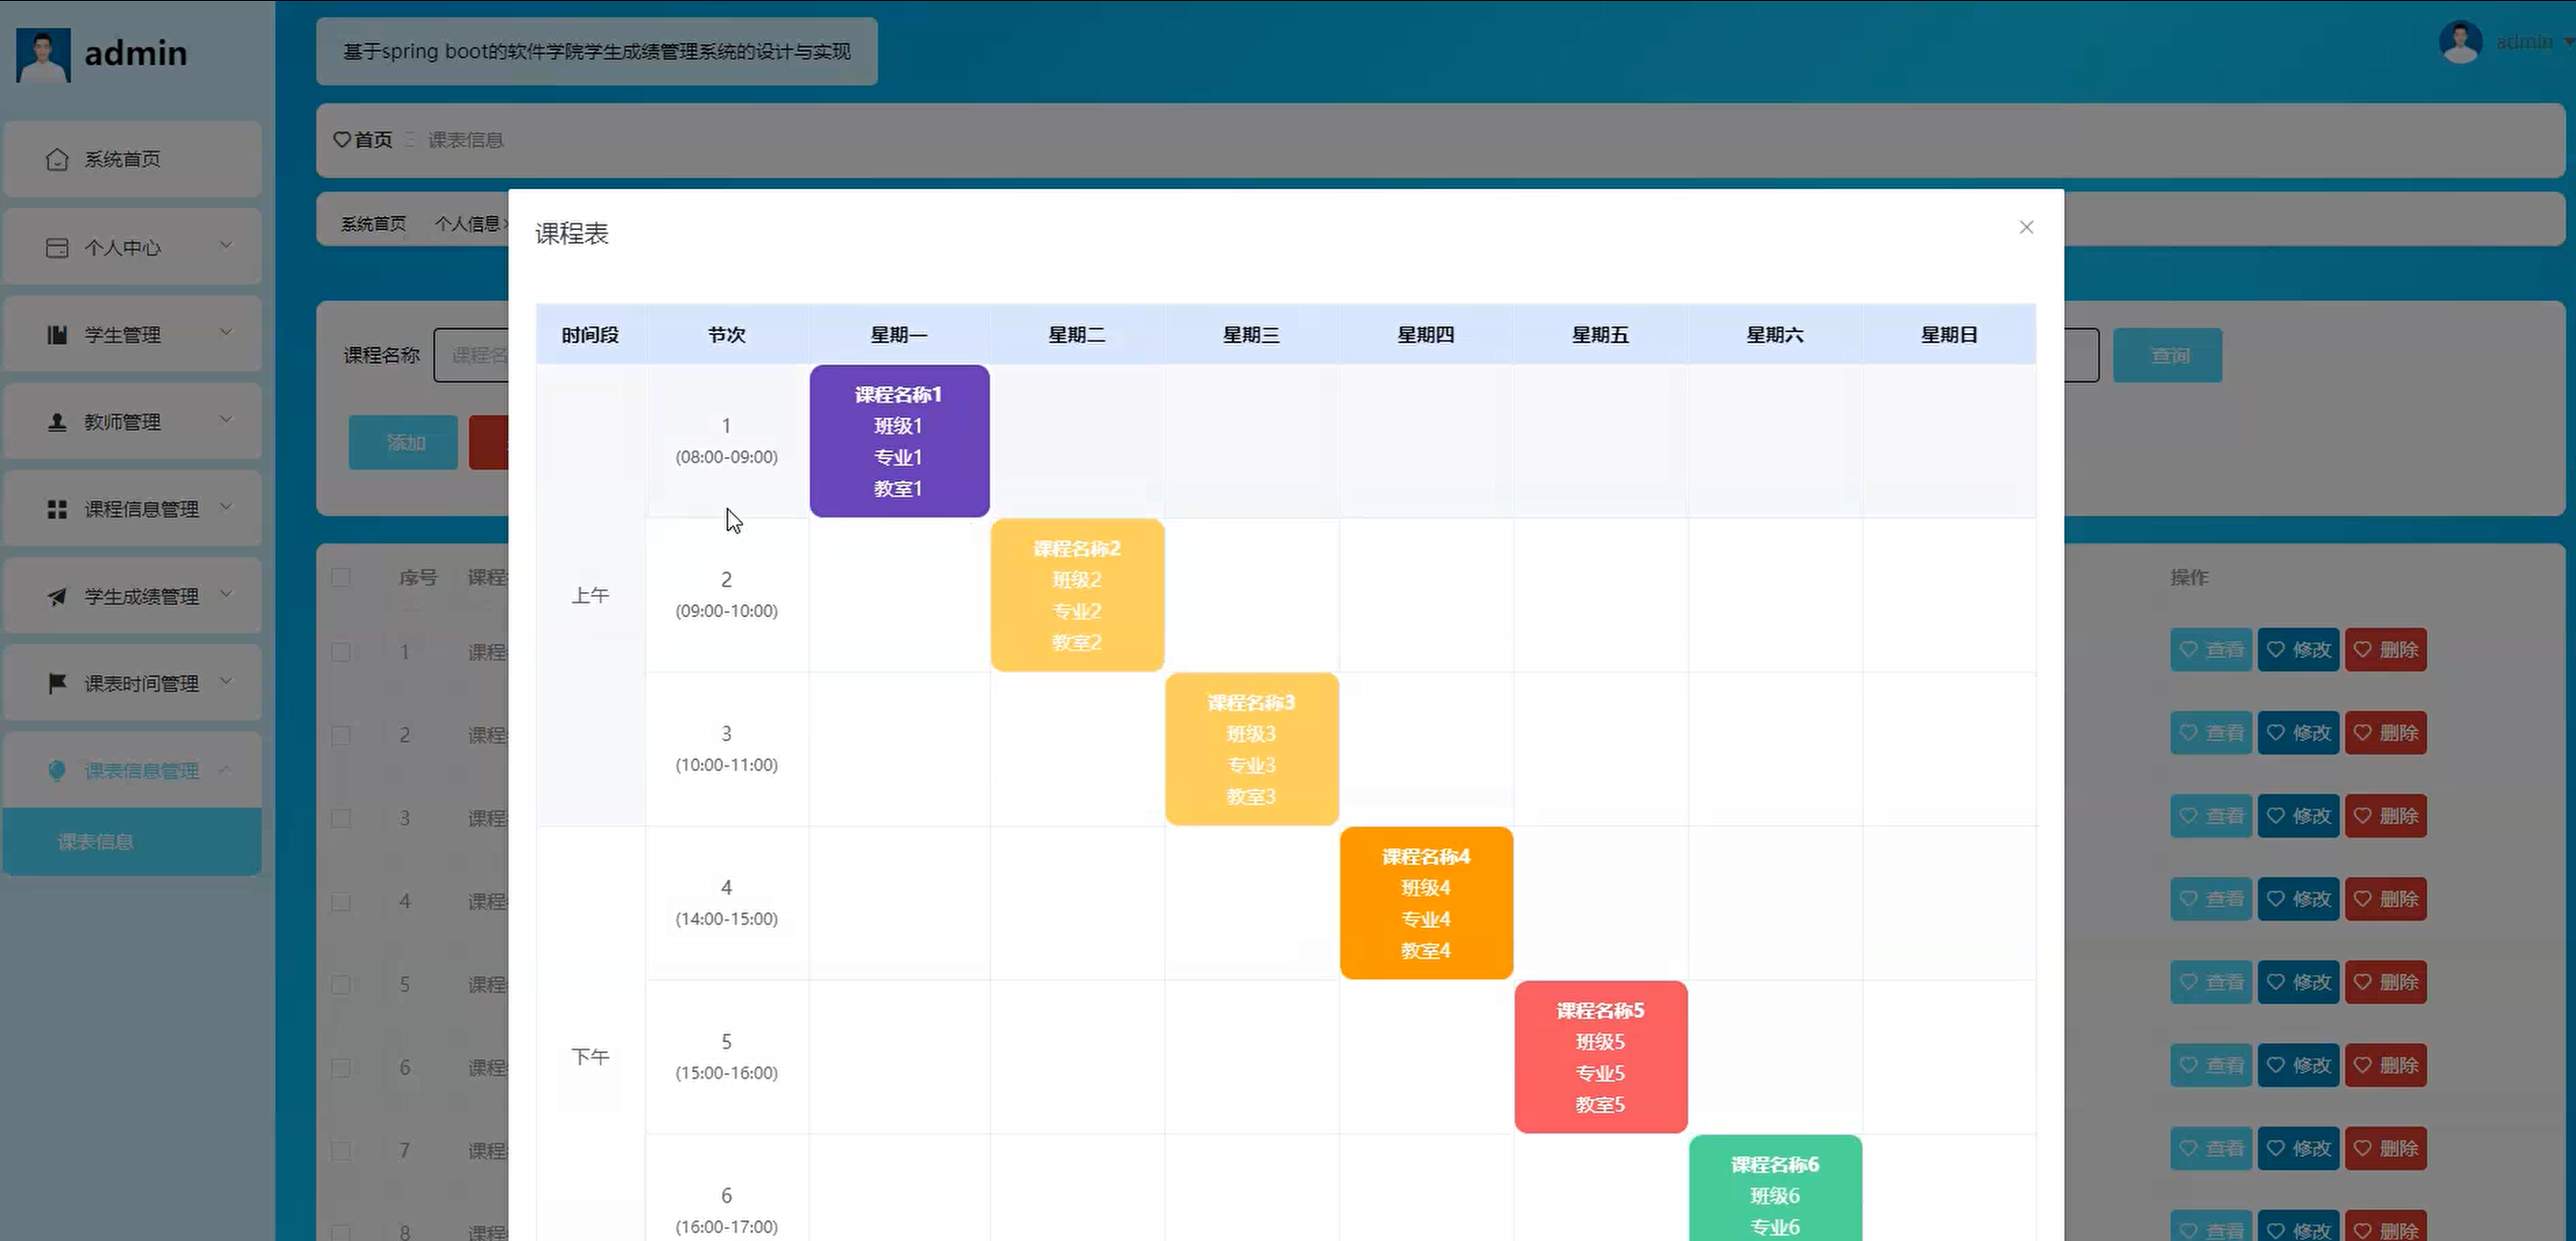Screen dimensions: 2576x1241
Task: Click the shield icon beside 课表信息管理
Action: 57,770
